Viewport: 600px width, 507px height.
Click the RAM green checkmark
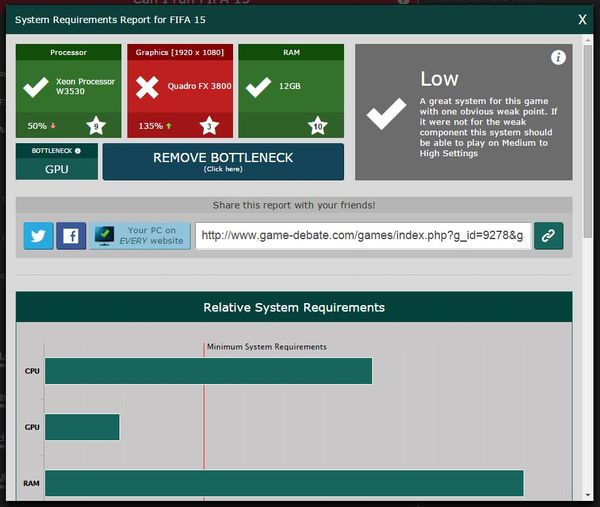coord(259,87)
